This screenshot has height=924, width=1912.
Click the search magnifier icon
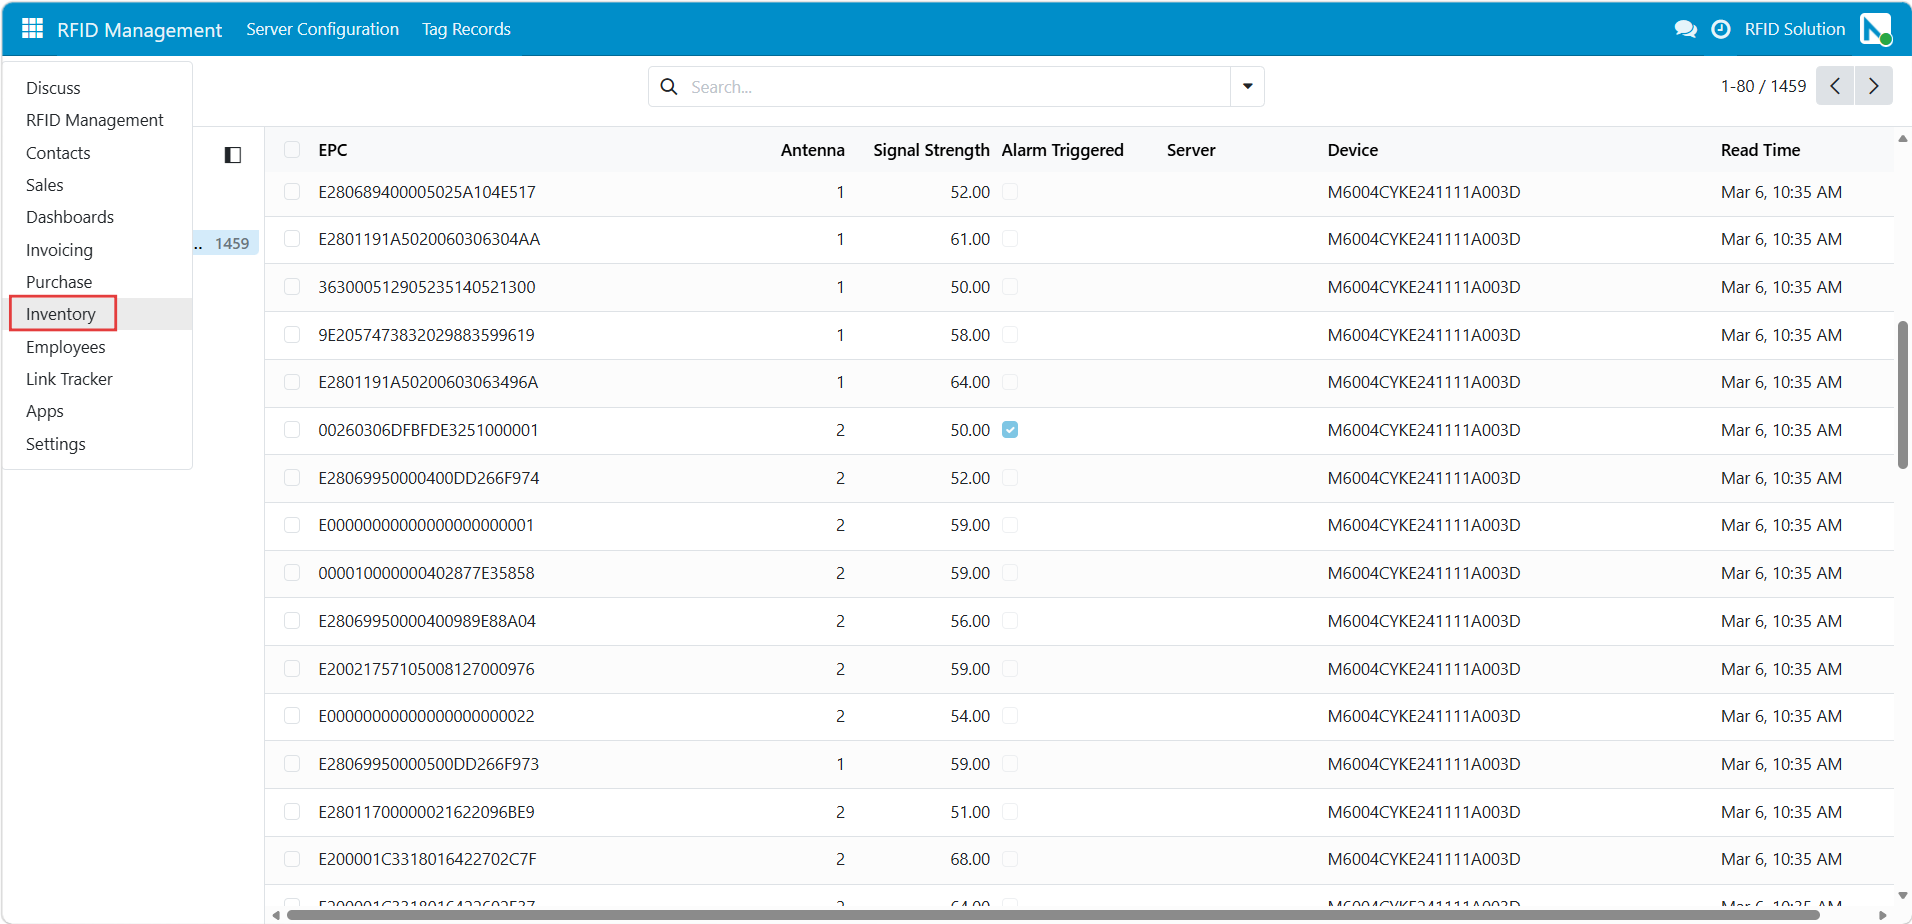point(669,87)
